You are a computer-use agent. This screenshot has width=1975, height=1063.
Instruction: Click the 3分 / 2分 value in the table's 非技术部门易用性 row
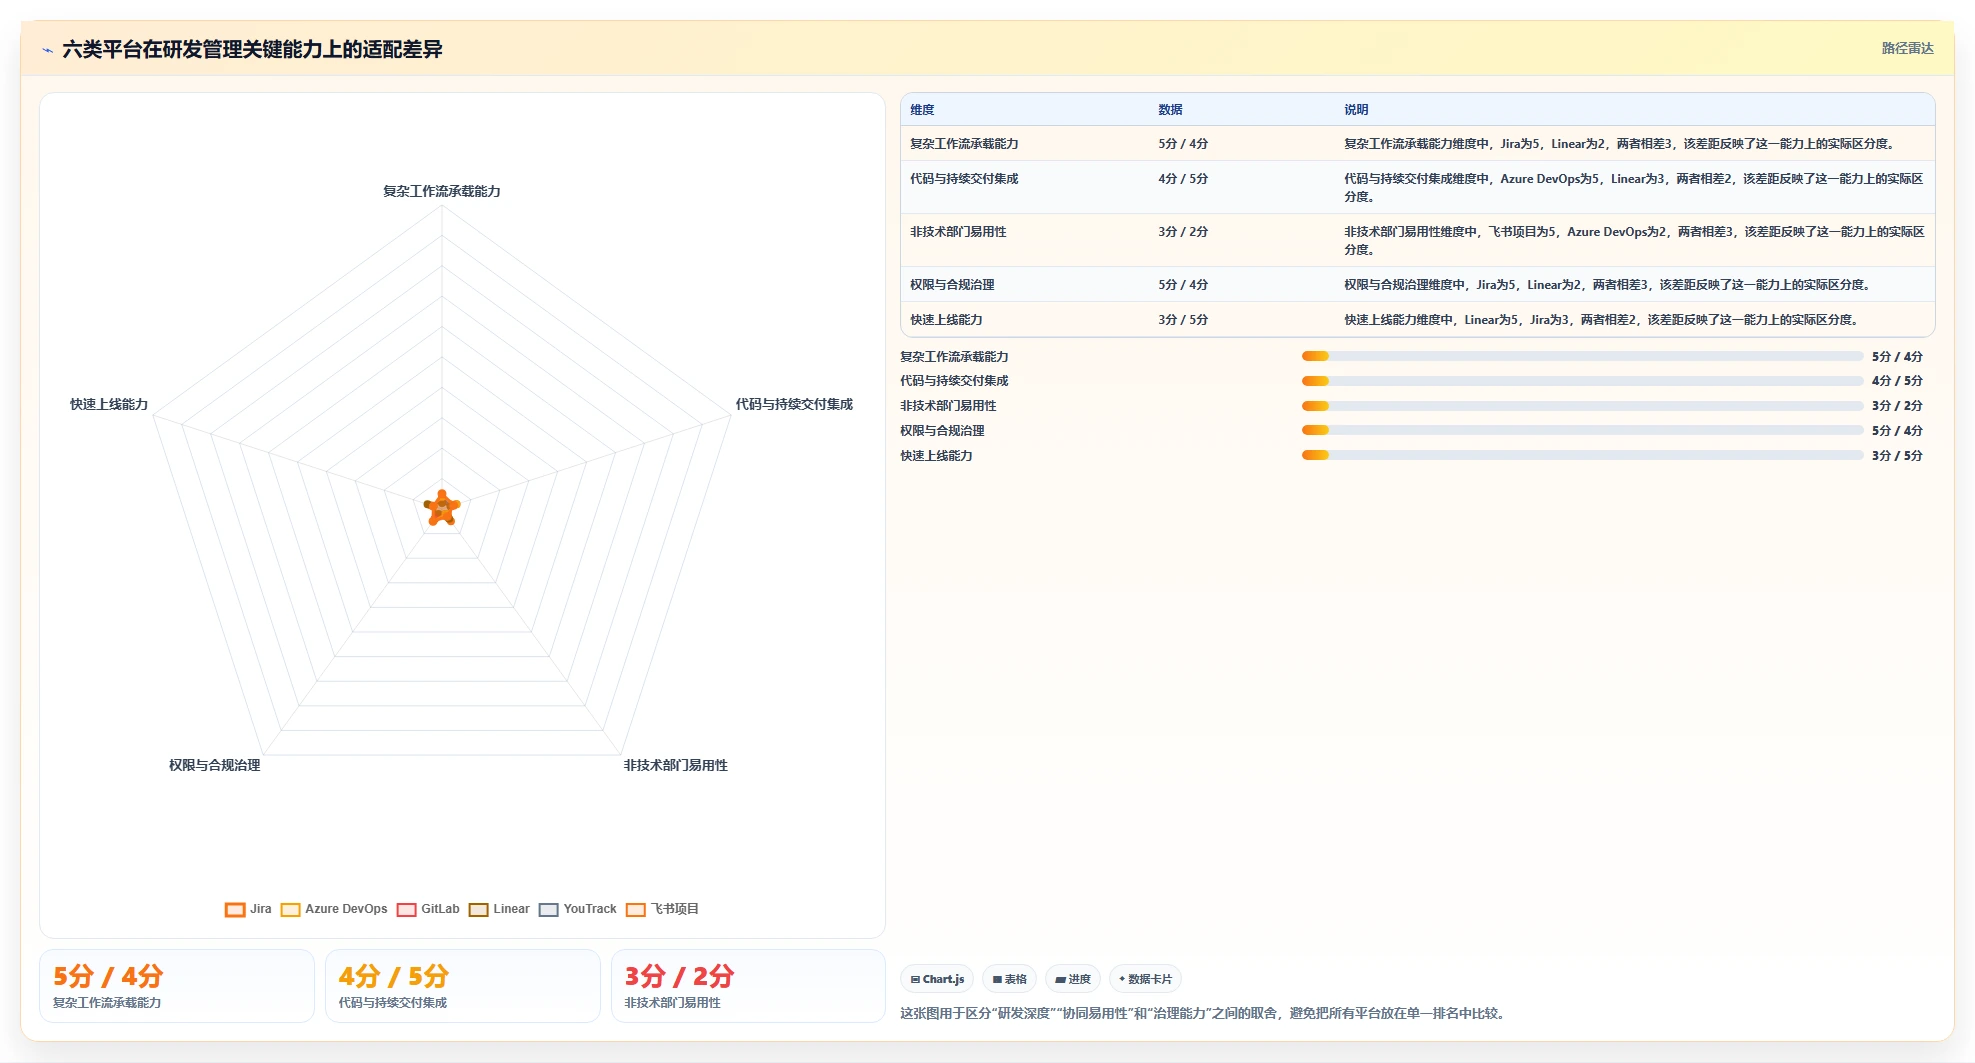pyautogui.click(x=1183, y=232)
